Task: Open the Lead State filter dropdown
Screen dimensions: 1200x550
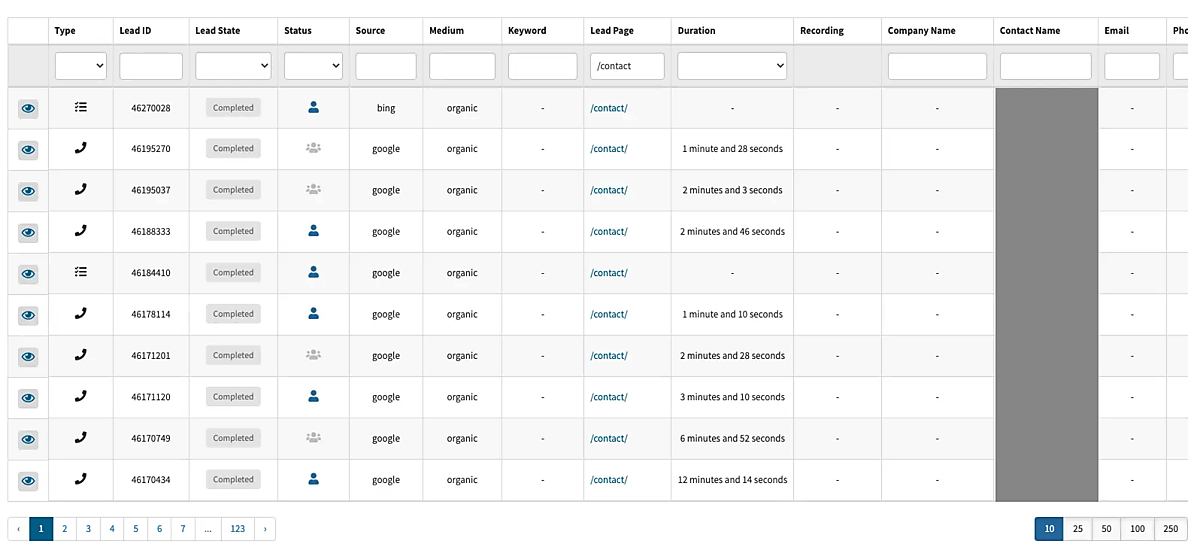Action: pyautogui.click(x=233, y=66)
